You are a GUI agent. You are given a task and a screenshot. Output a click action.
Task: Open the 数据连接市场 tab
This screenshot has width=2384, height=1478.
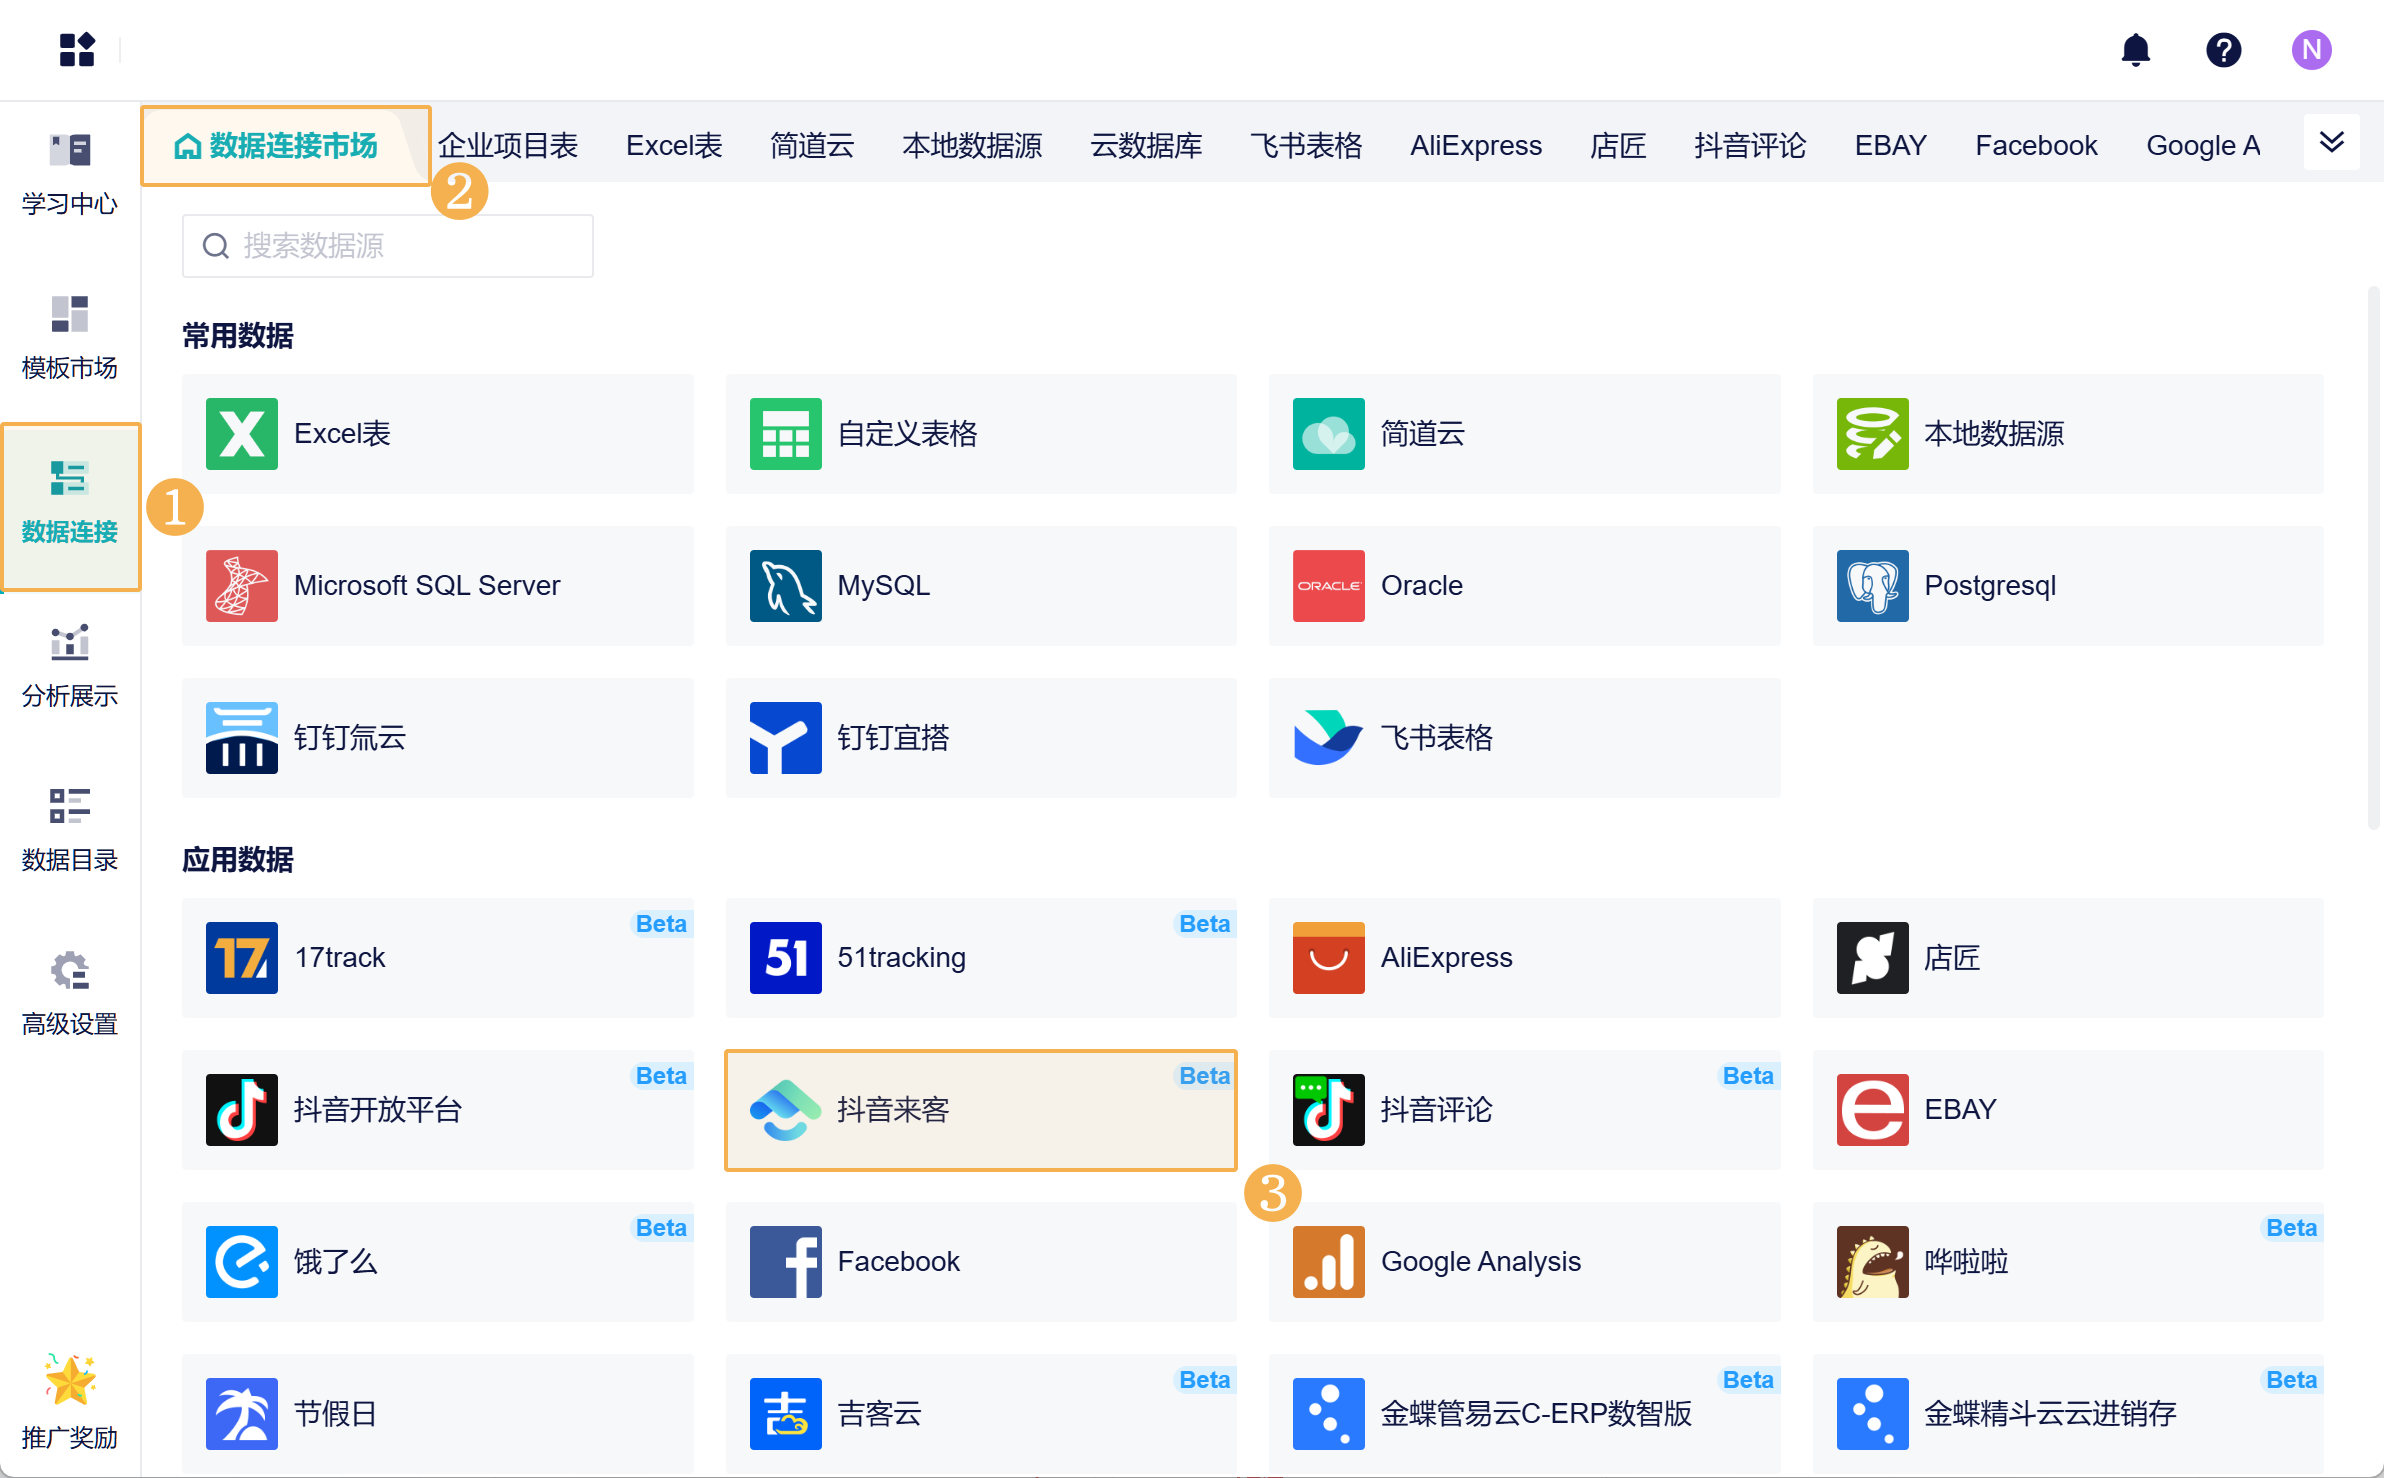pyautogui.click(x=285, y=145)
